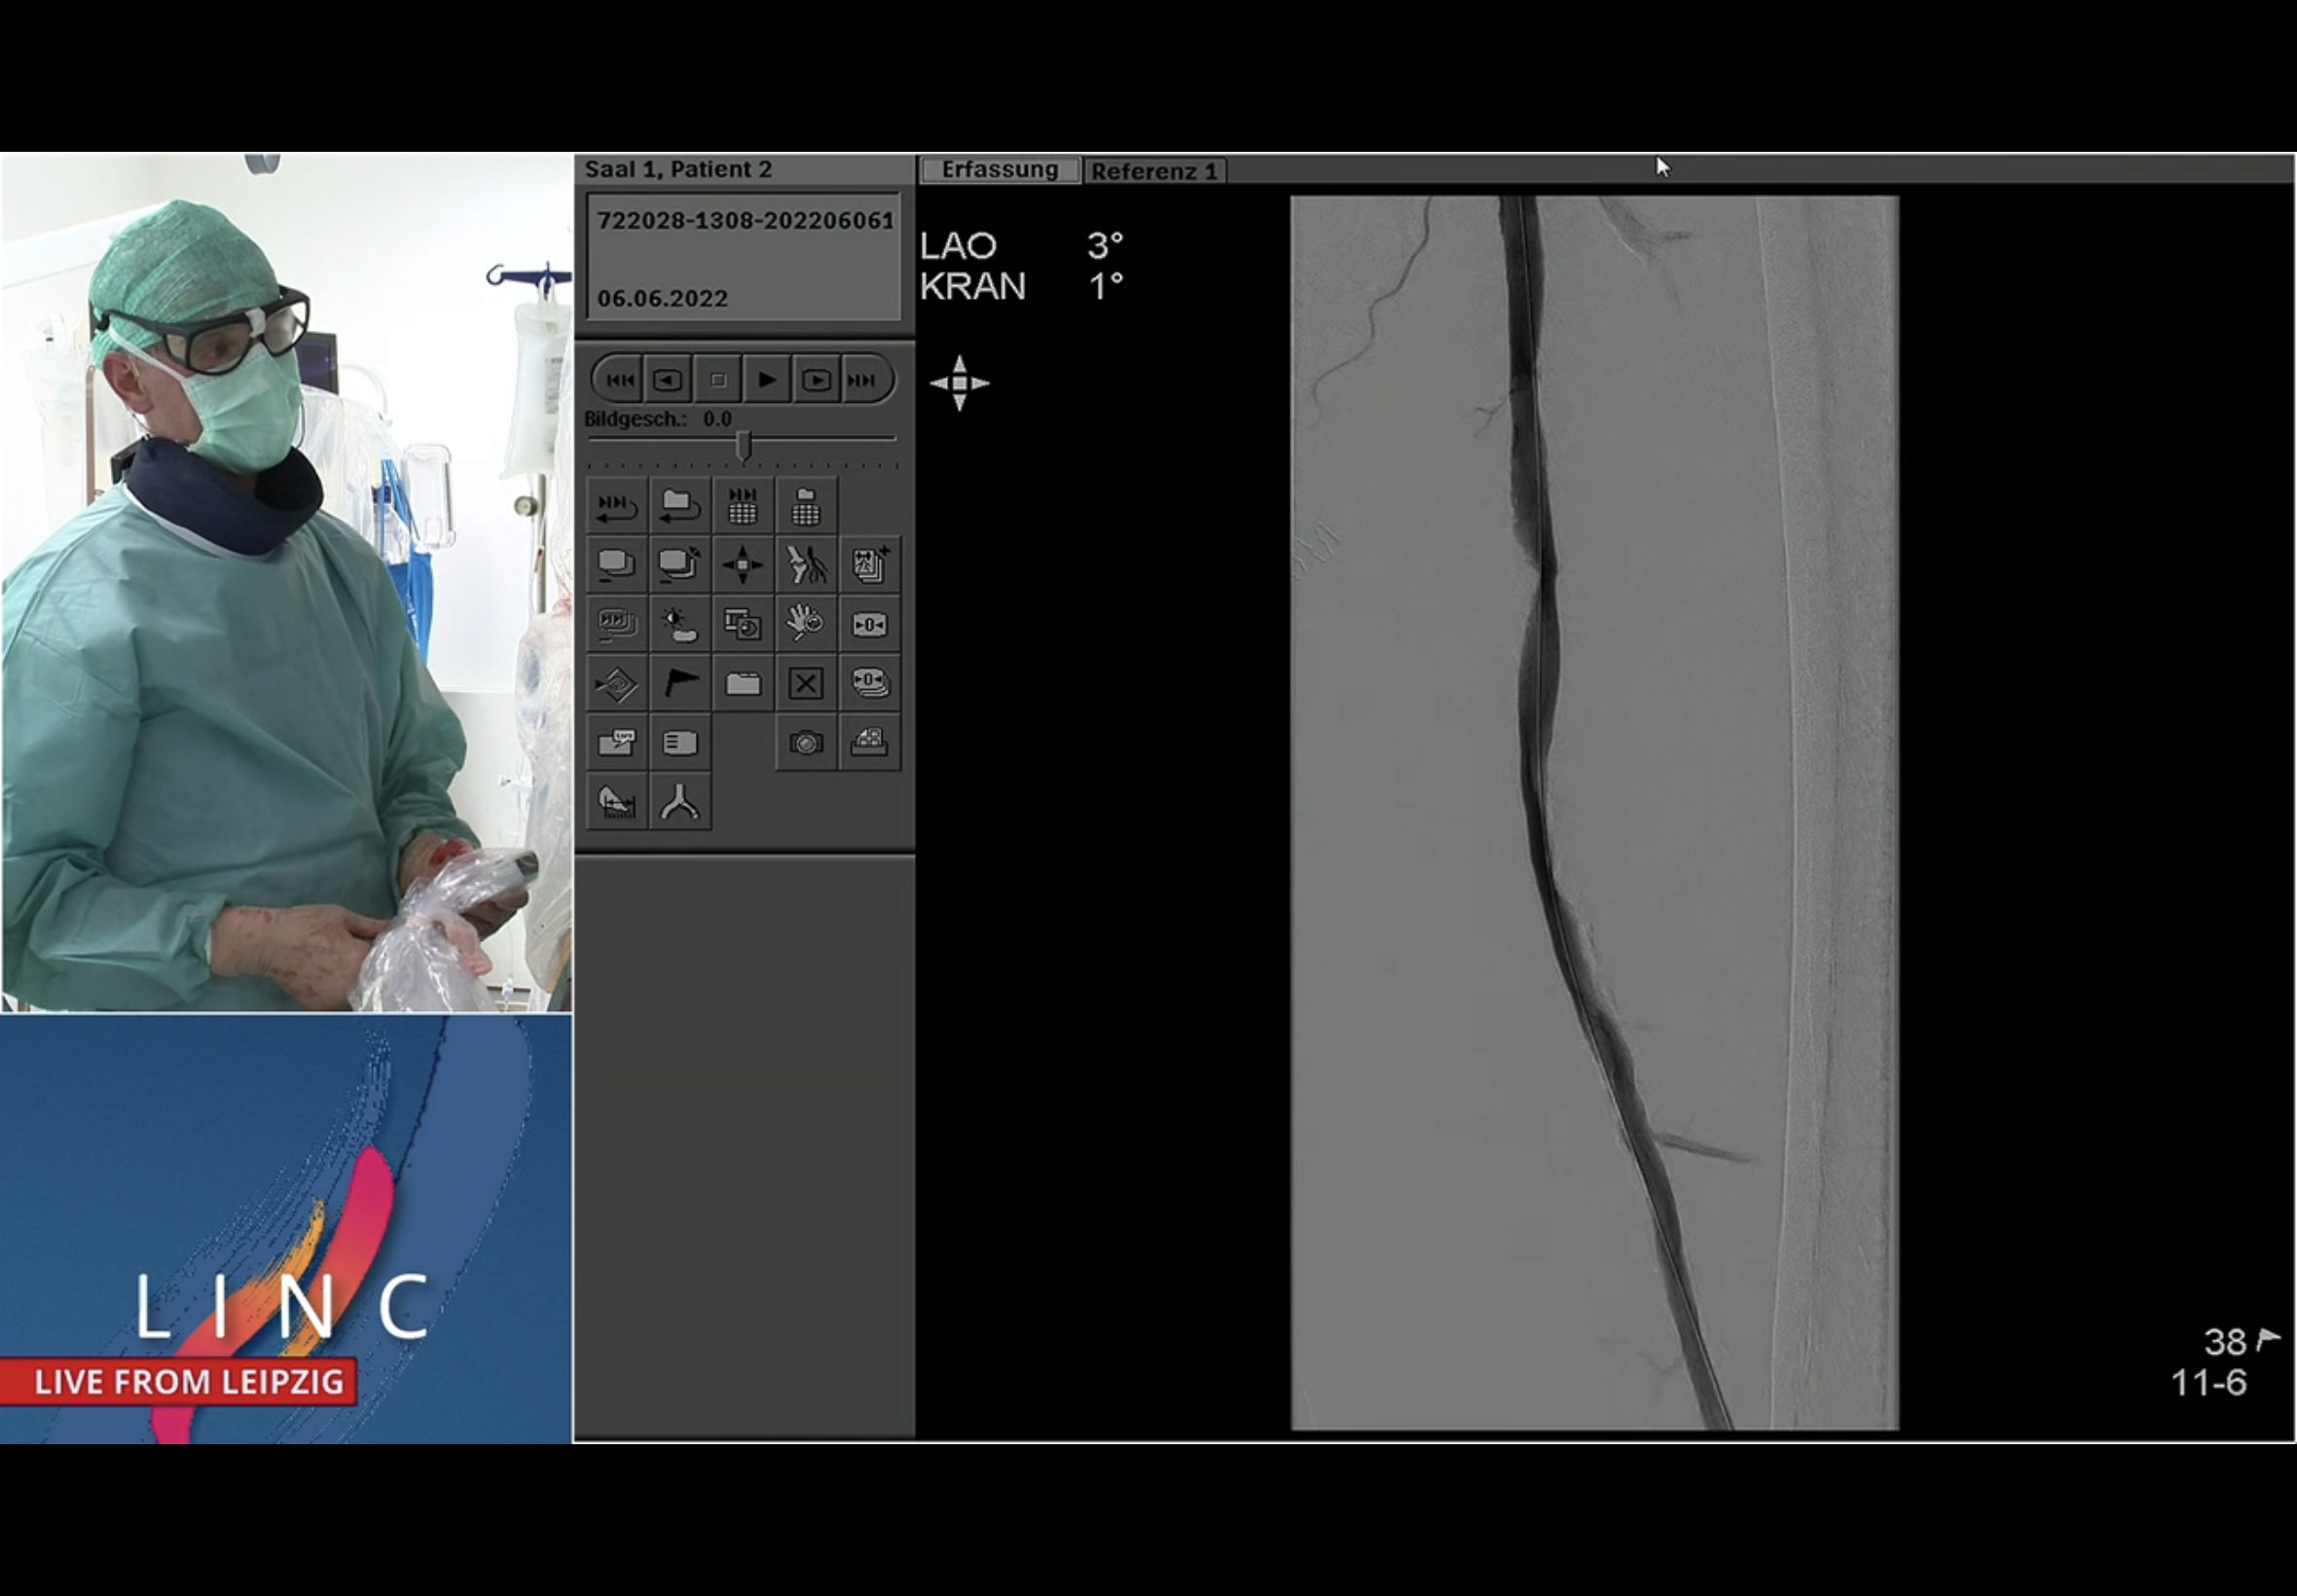Jump to the first frame with rewind button

619,380
